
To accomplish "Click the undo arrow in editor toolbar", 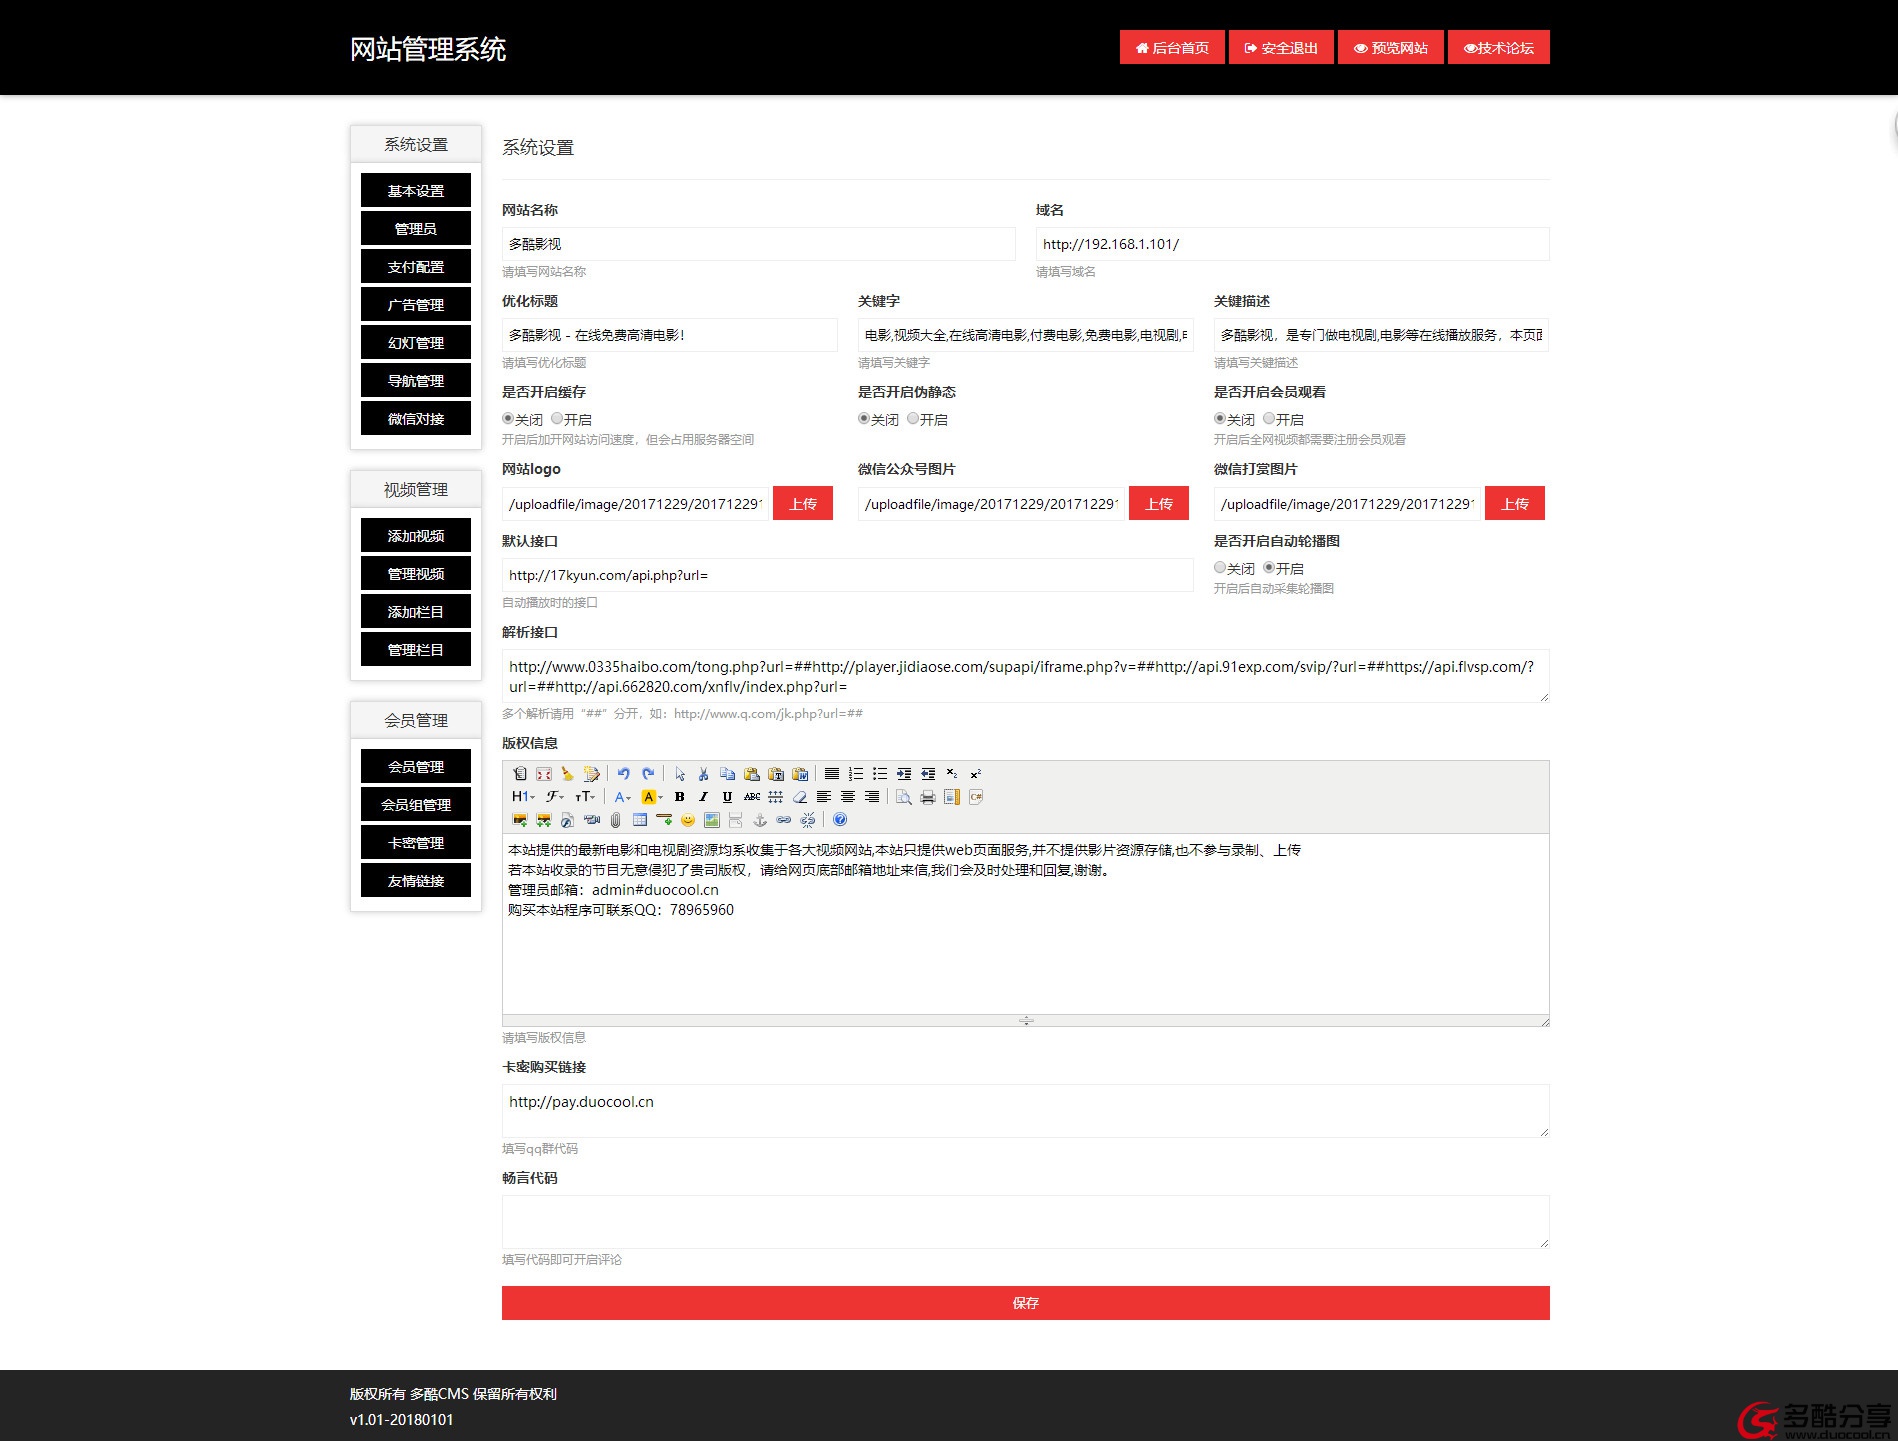I will (x=624, y=774).
